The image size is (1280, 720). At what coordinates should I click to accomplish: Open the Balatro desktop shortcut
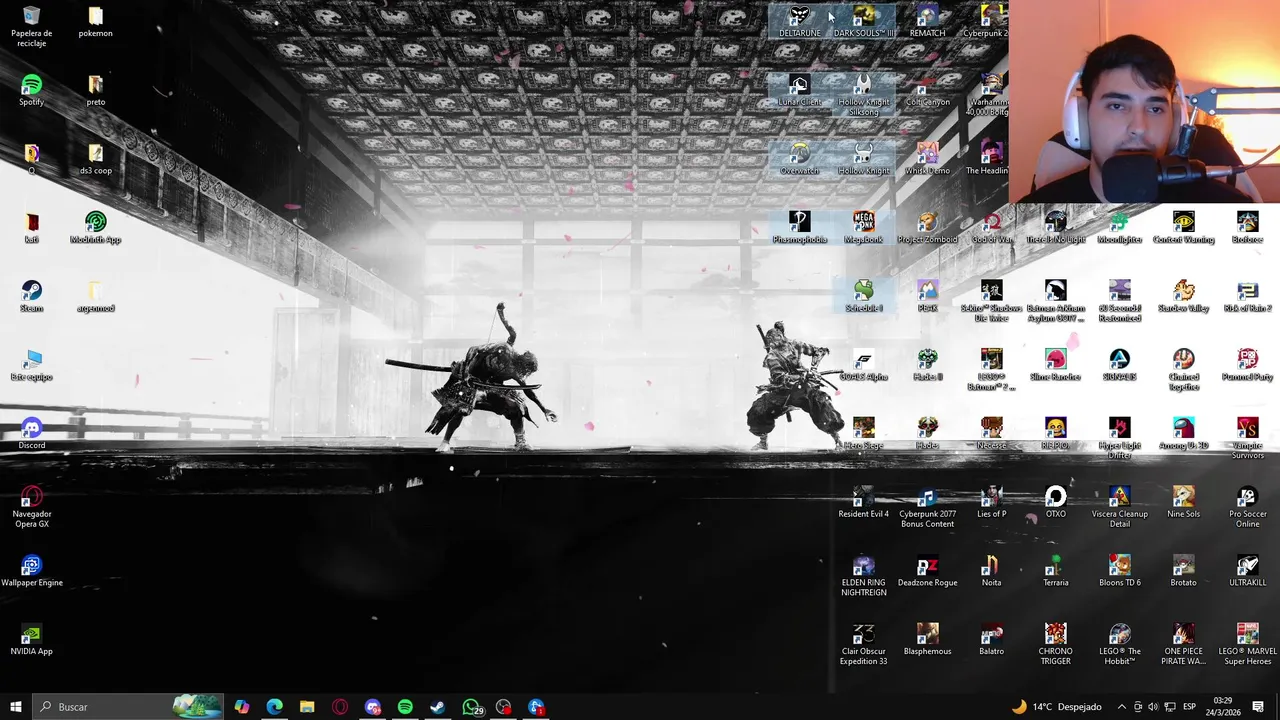click(x=991, y=640)
